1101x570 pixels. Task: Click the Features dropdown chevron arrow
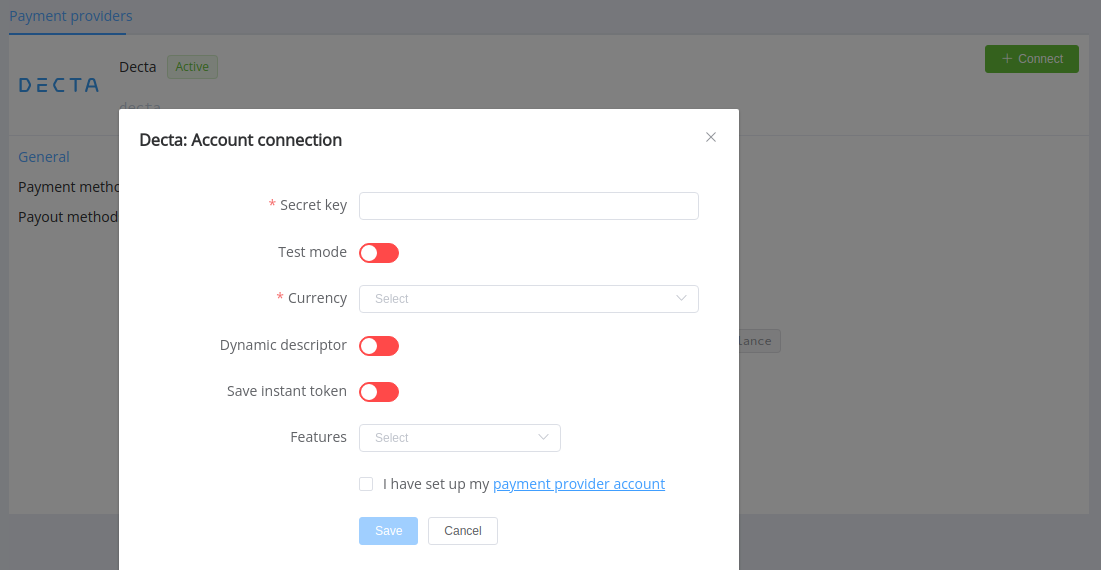(543, 437)
